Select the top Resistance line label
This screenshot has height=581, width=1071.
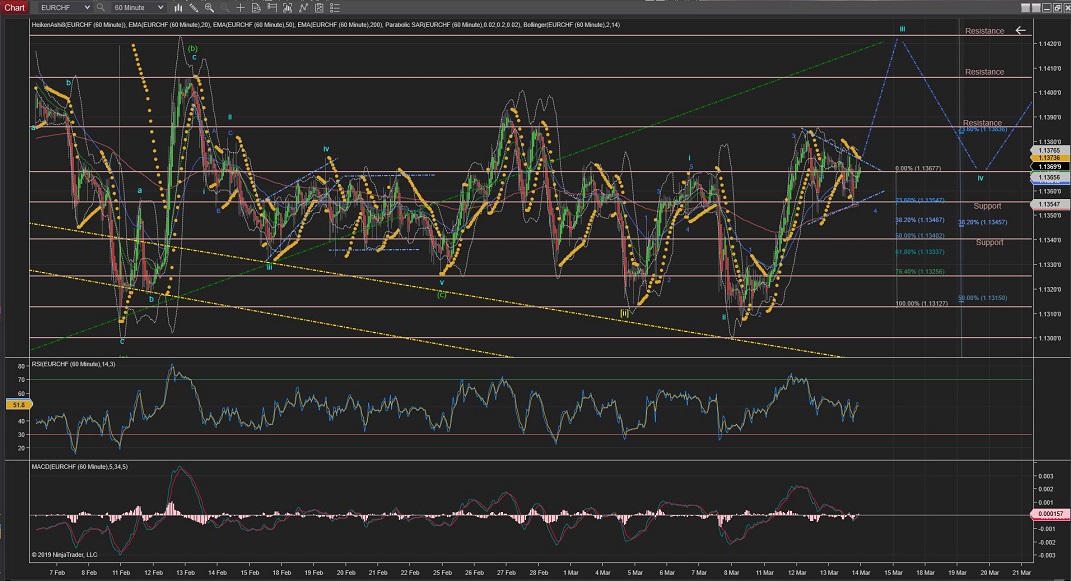tap(984, 31)
